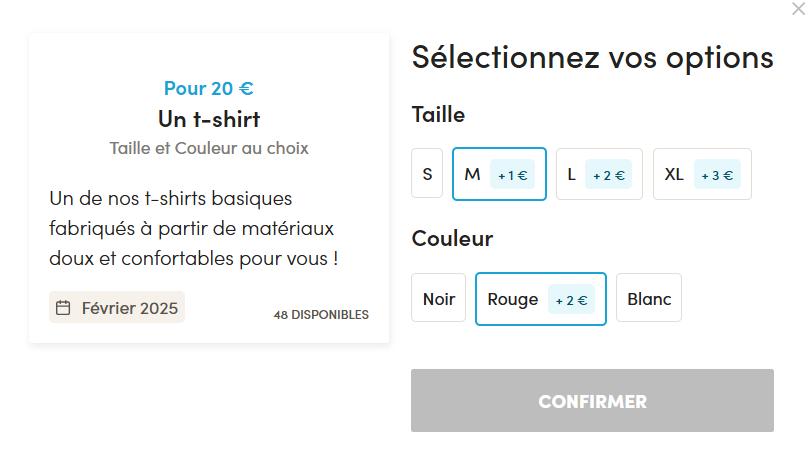The height and width of the screenshot is (455, 811).
Task: Click the Taille section heading
Action: pyautogui.click(x=439, y=114)
